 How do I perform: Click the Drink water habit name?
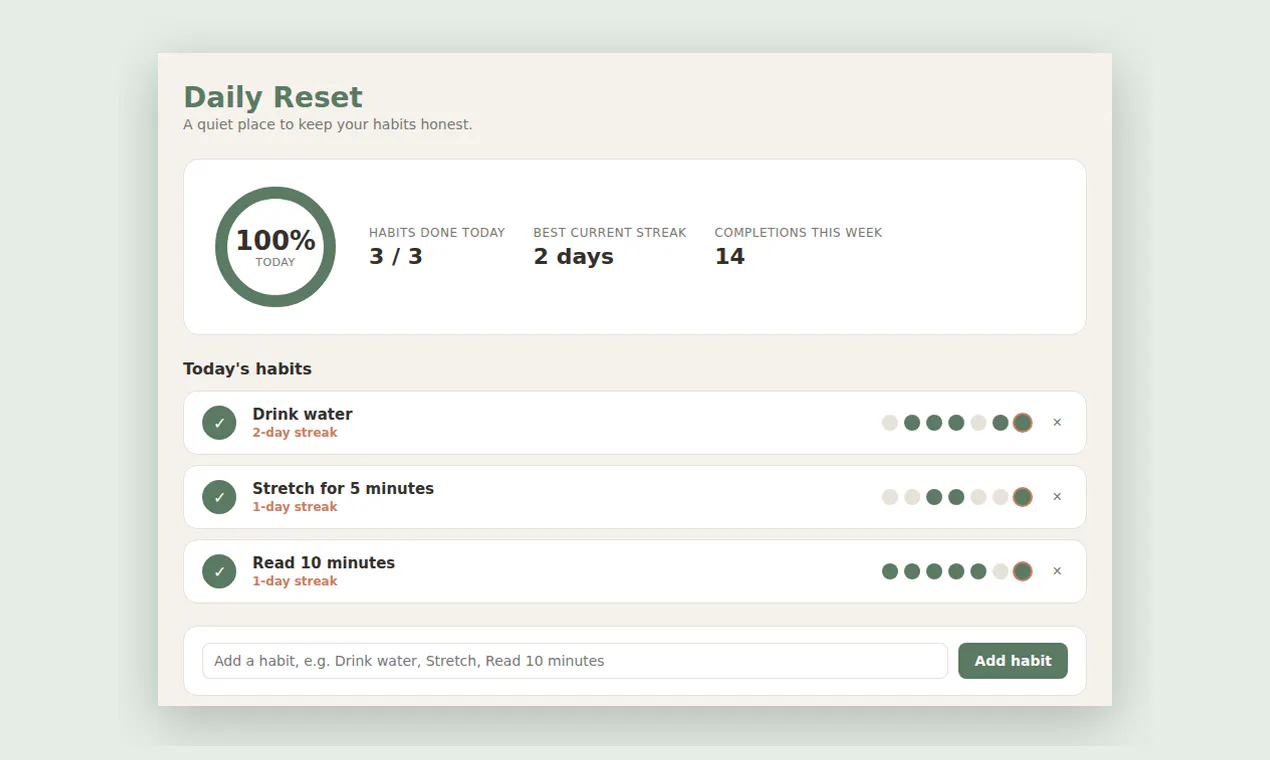click(x=302, y=414)
